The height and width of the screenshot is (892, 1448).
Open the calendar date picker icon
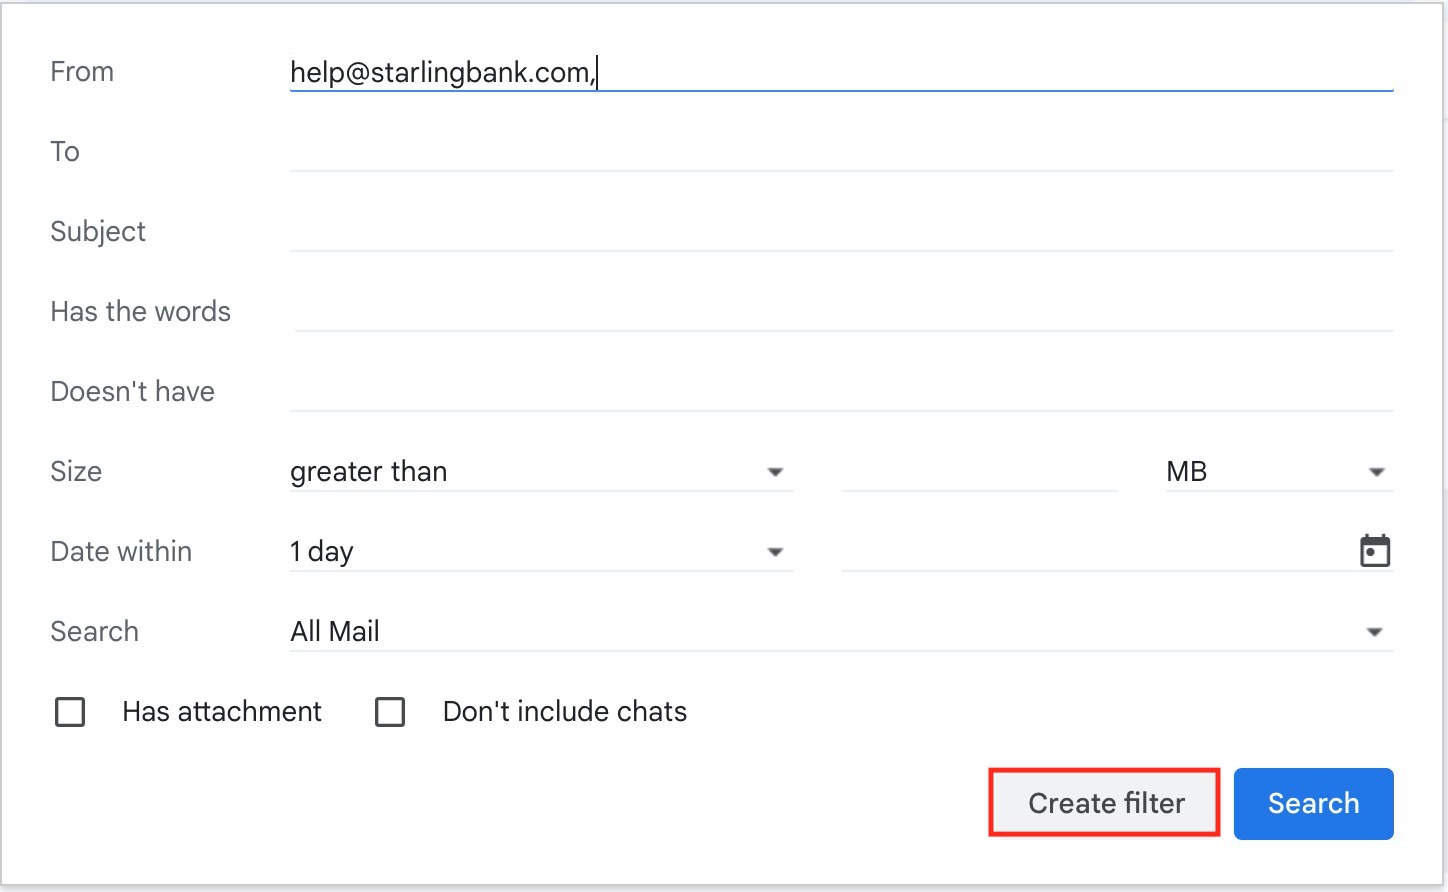click(x=1375, y=551)
